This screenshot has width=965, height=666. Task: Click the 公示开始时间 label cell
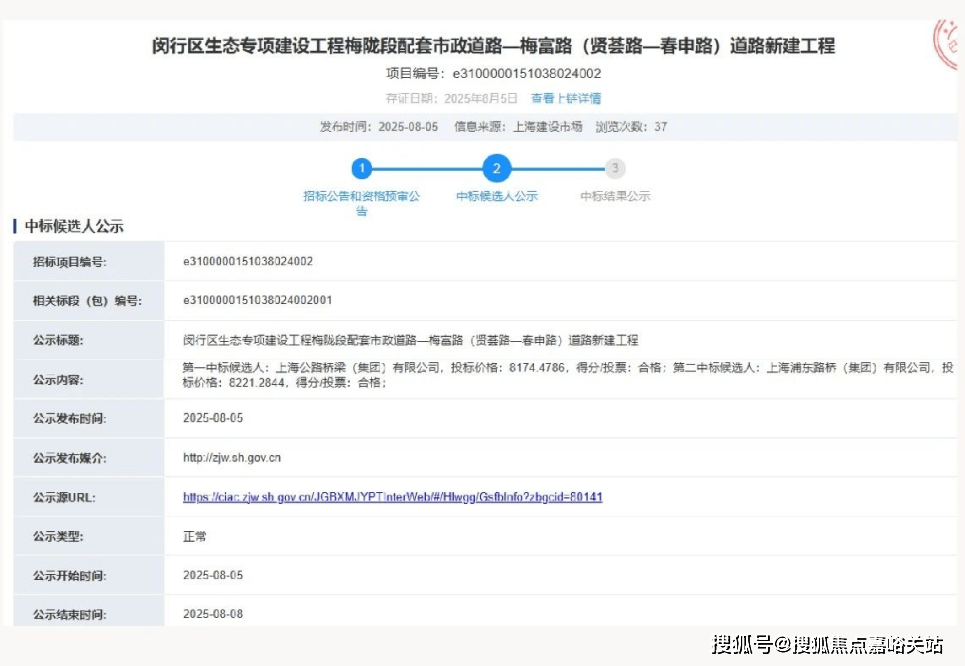click(x=89, y=576)
